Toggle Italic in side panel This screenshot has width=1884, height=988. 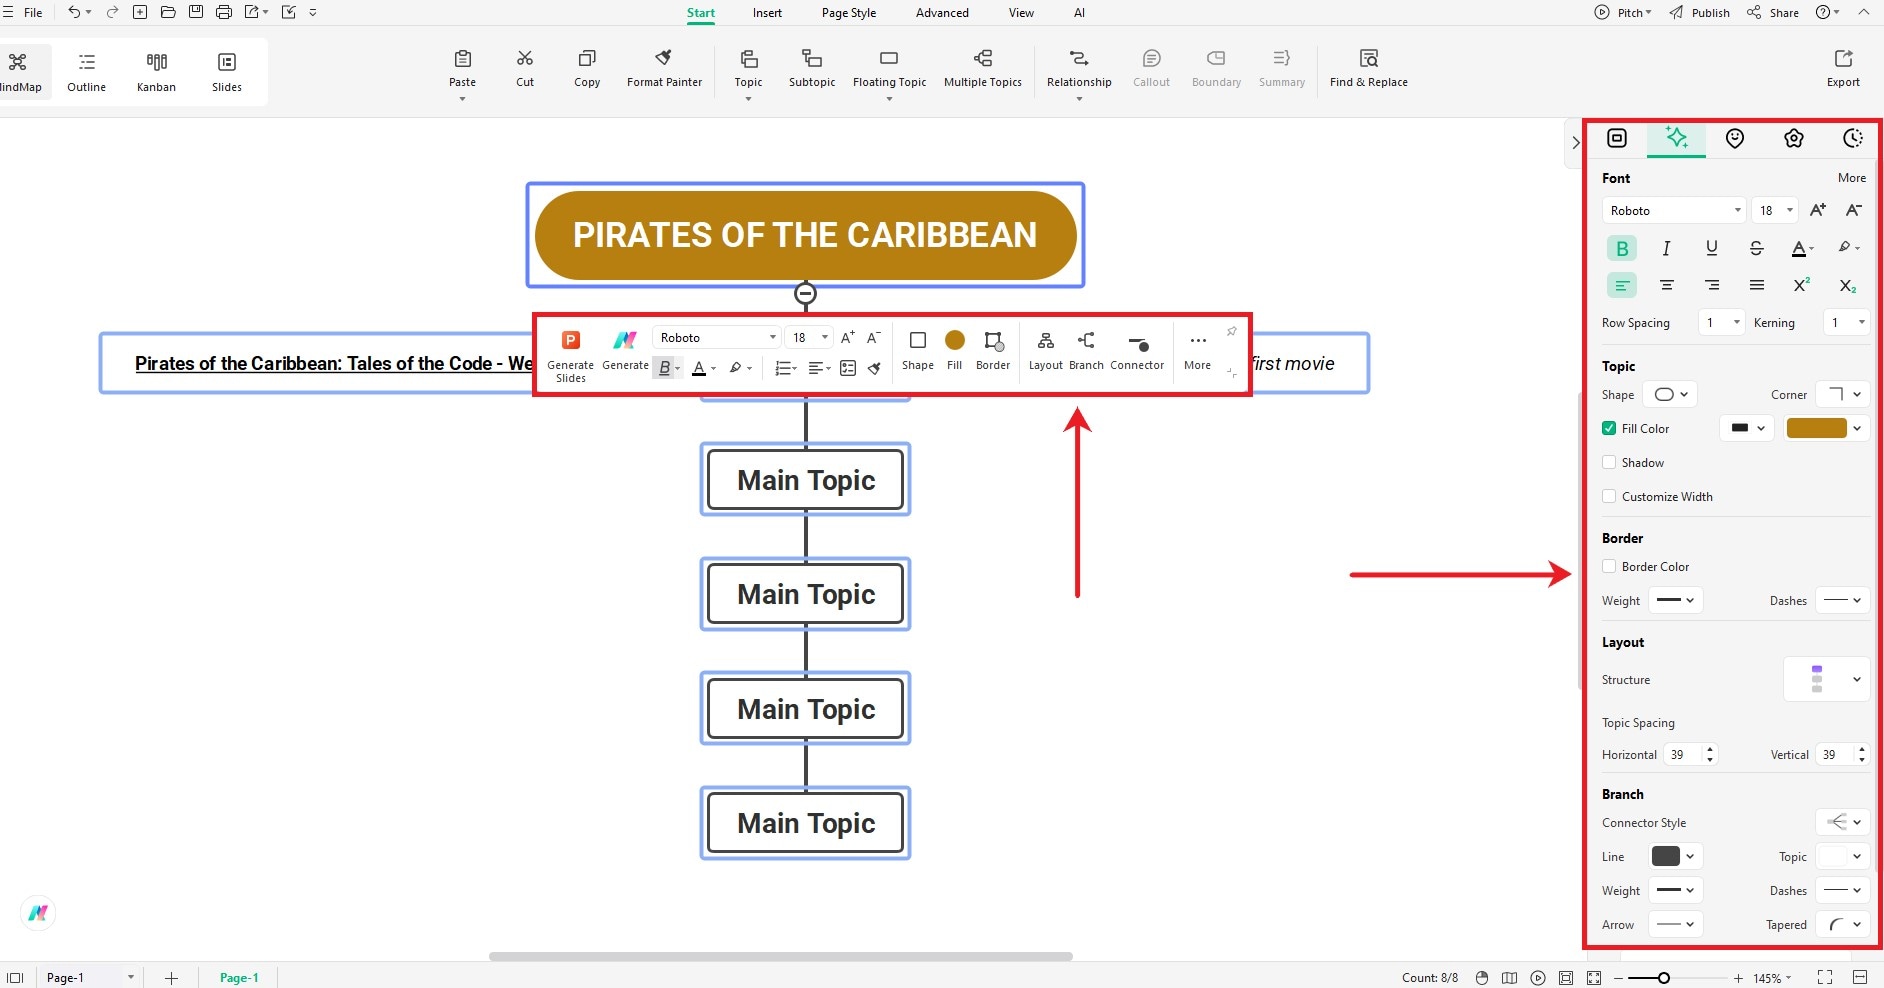1666,248
